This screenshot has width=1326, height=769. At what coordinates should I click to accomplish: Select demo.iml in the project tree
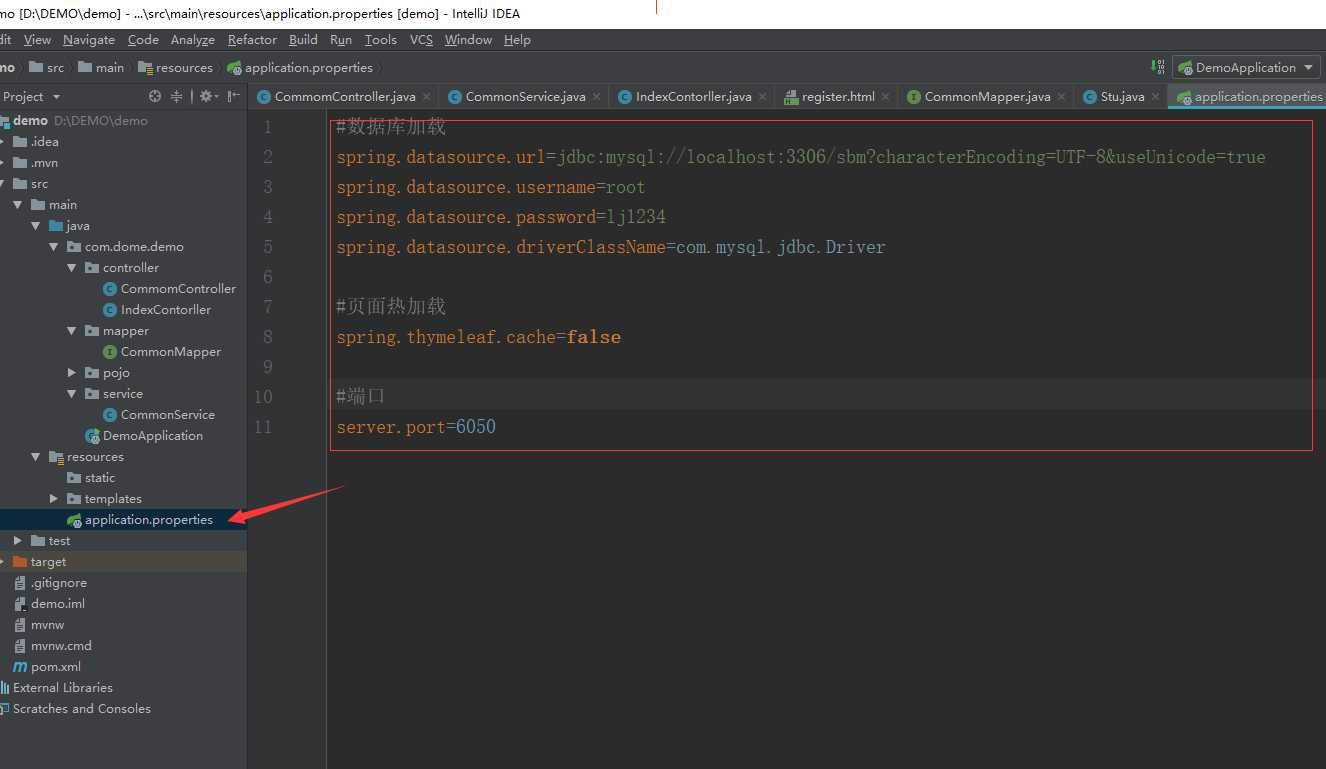coord(49,604)
